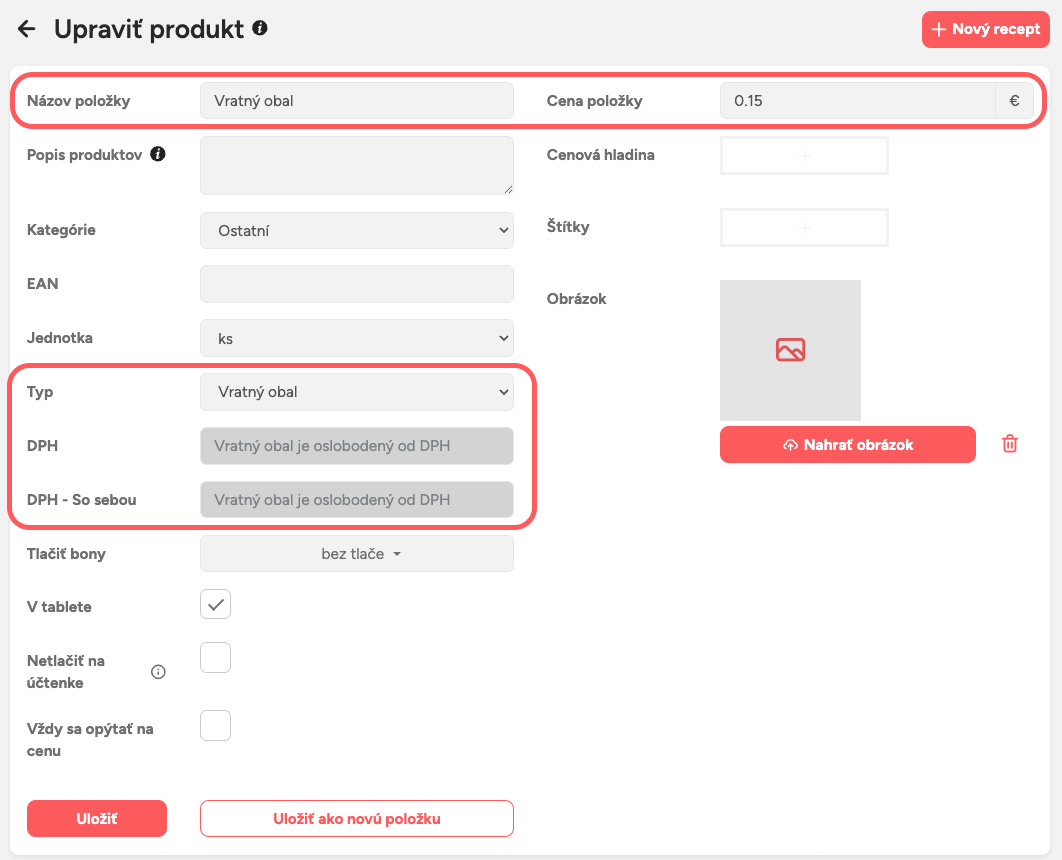Click the Nový recept button
This screenshot has width=1062, height=860.
985,30
